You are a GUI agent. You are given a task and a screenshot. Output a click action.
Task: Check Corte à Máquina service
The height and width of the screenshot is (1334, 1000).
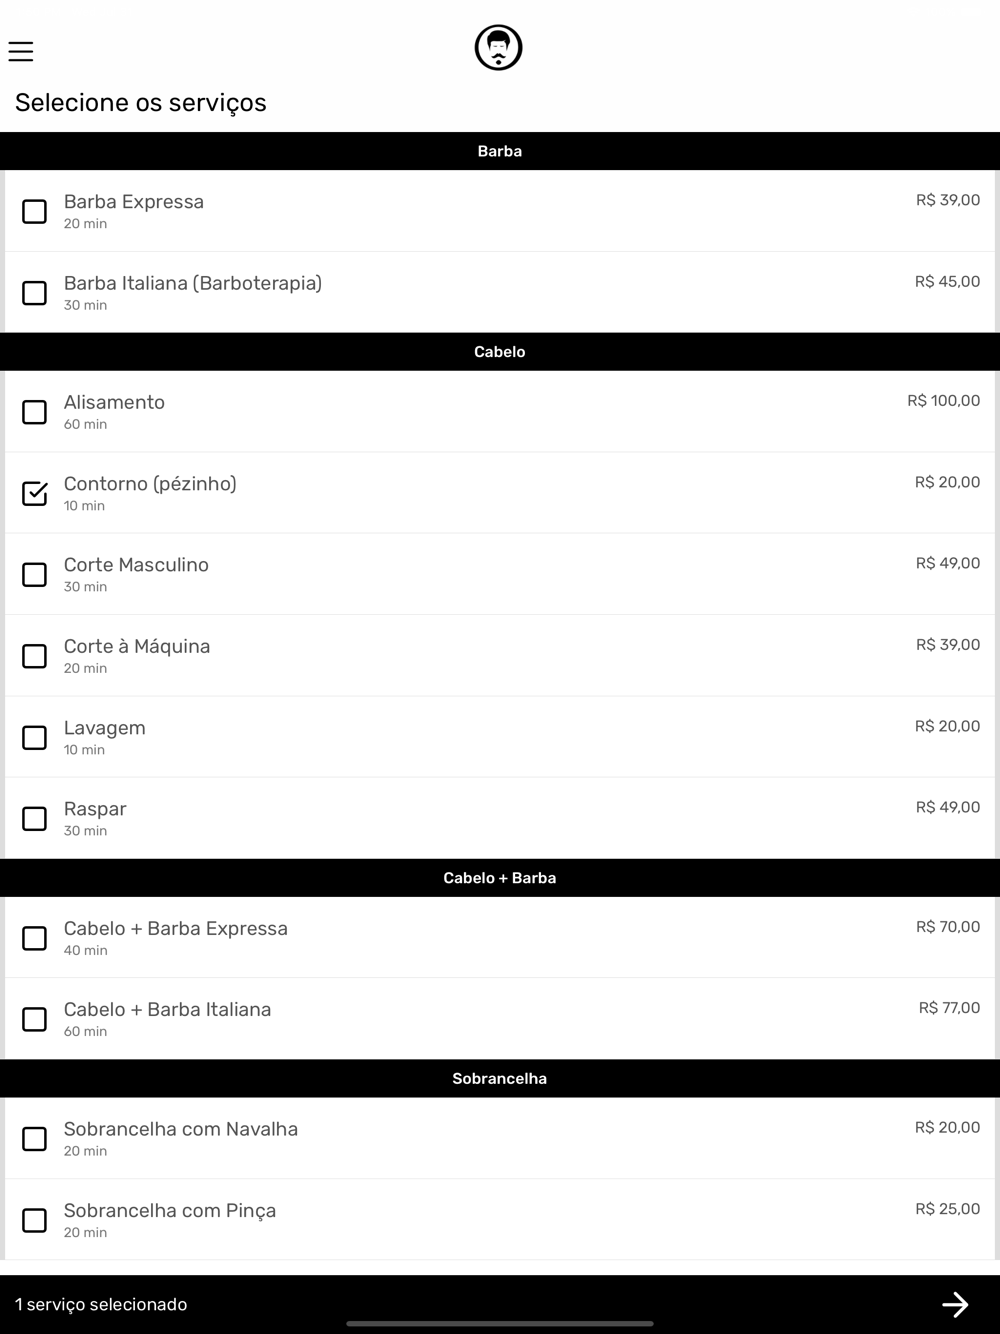[x=35, y=656]
